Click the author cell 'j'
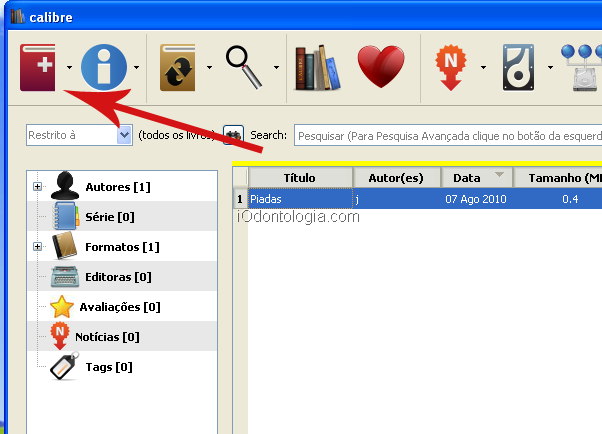 [397, 199]
